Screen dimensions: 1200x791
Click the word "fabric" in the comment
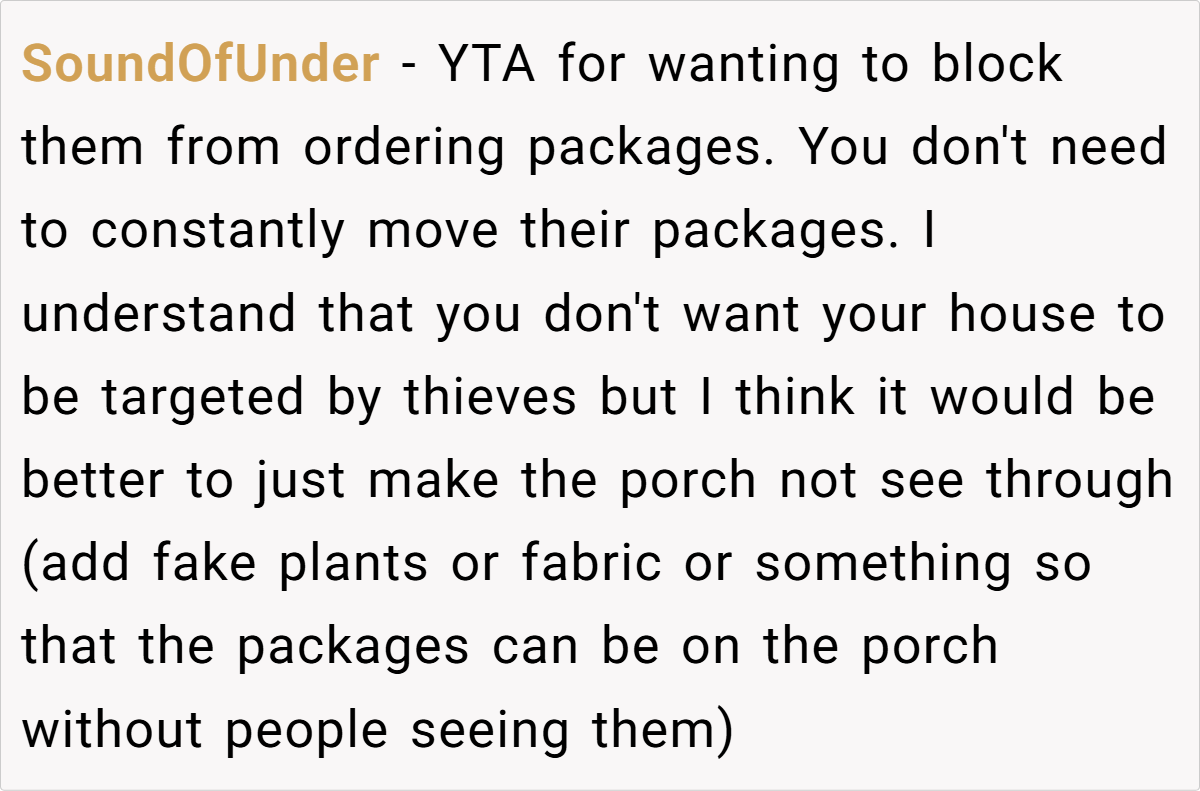(x=592, y=565)
